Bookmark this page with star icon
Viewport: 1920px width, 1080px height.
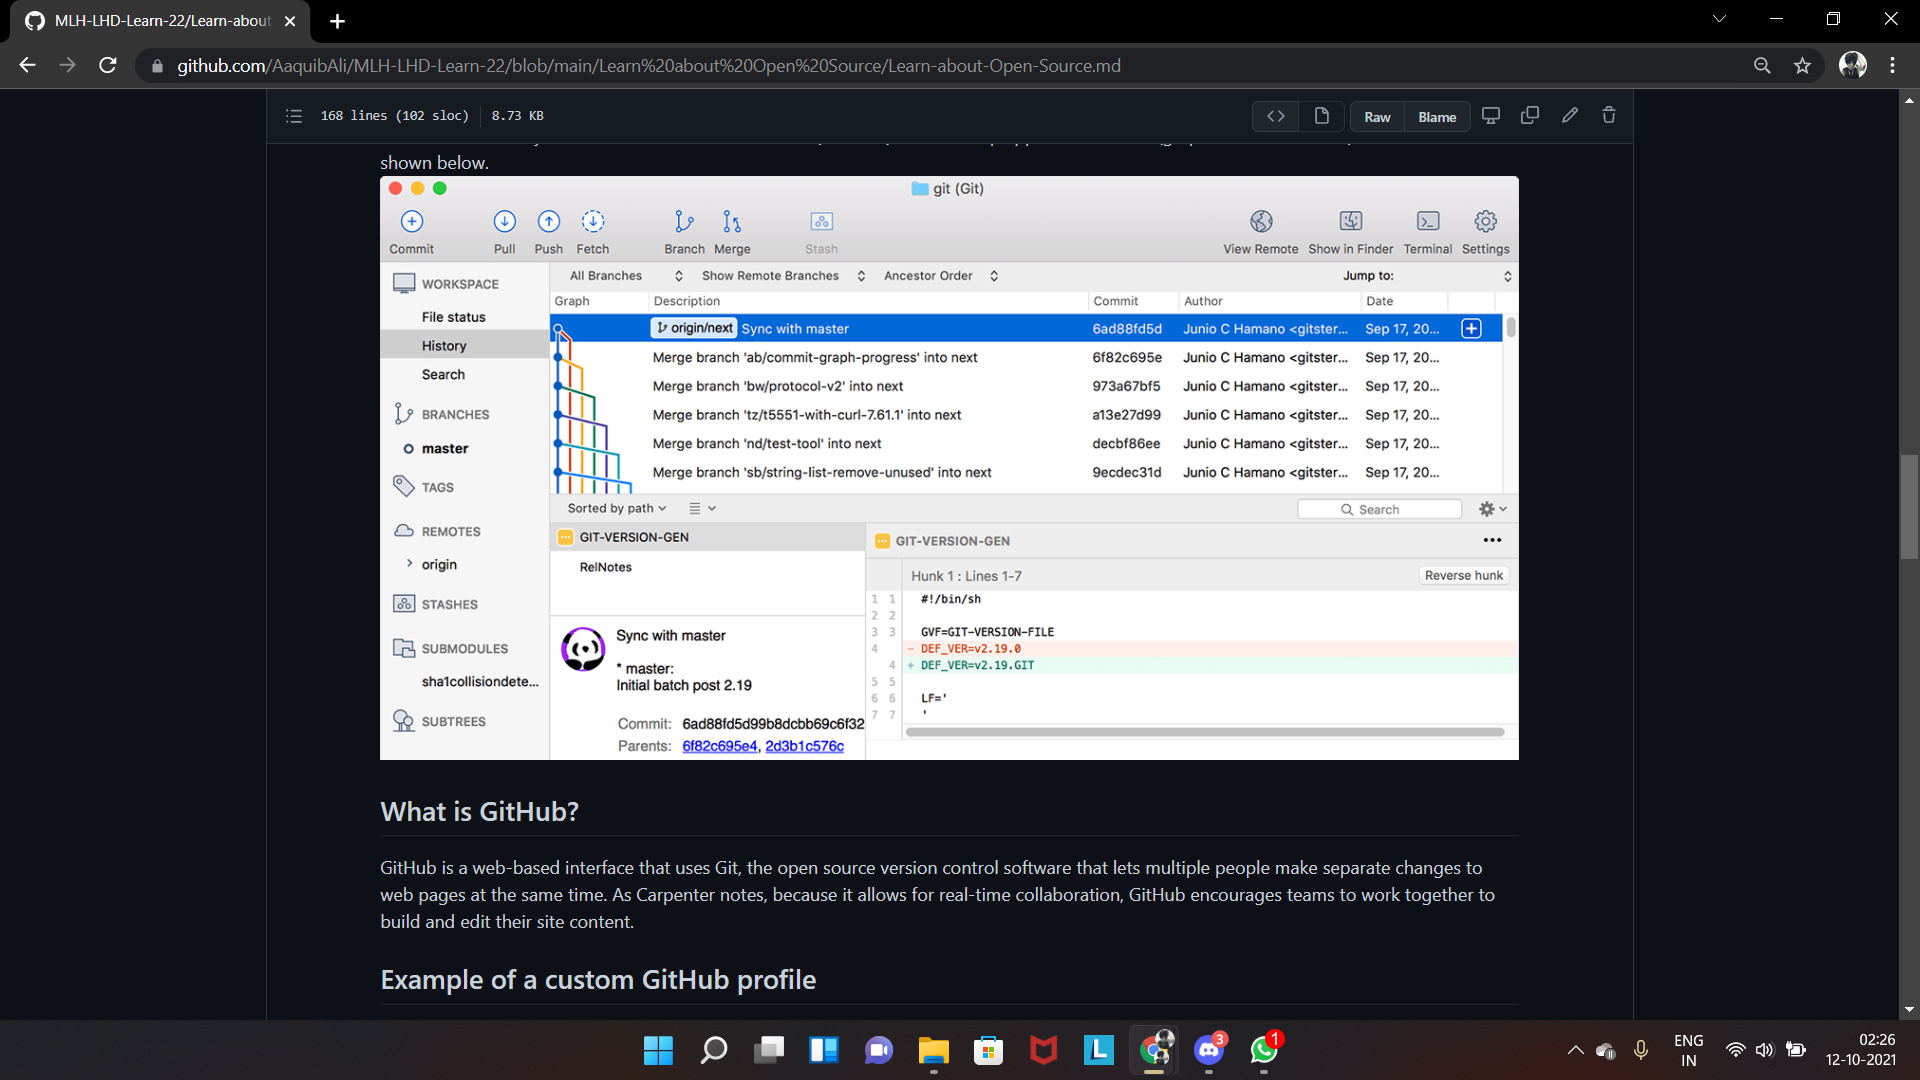tap(1802, 66)
